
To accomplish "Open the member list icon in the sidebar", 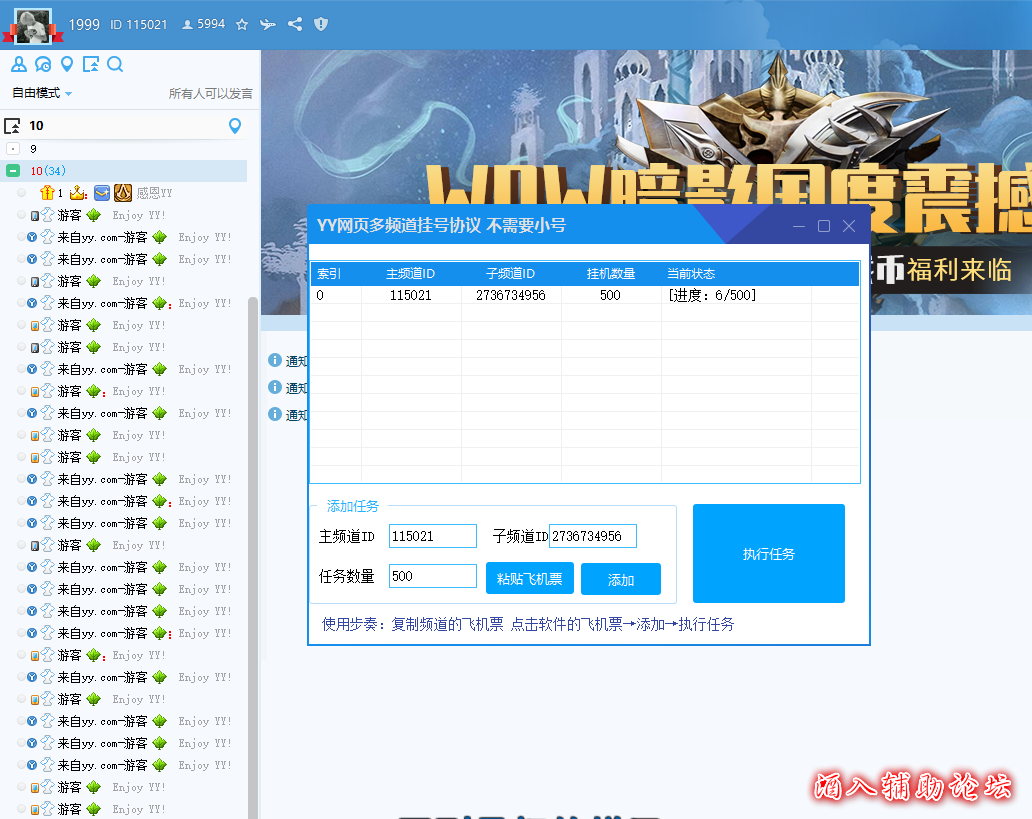I will [18, 63].
